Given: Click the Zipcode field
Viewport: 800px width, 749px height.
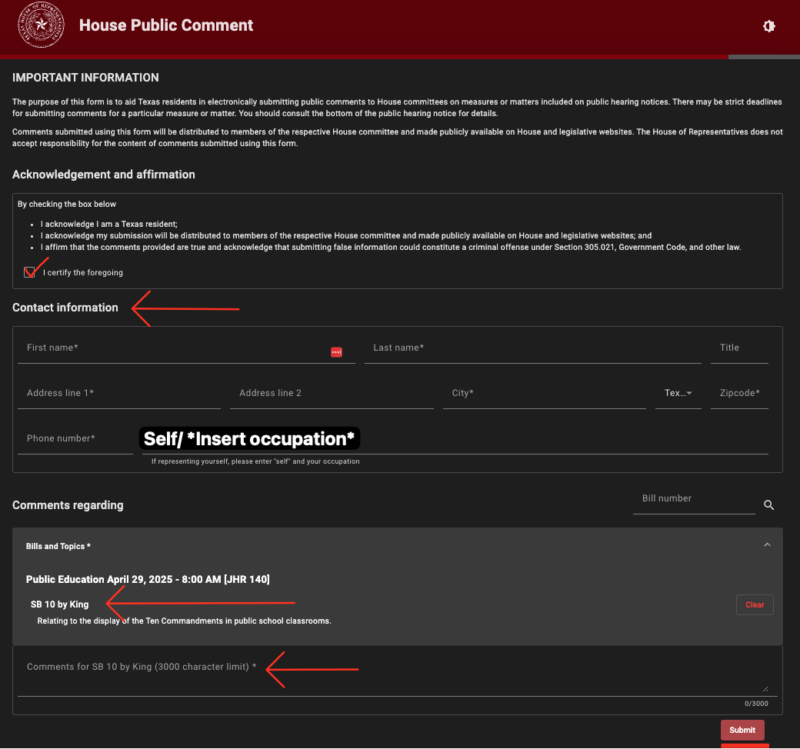Looking at the screenshot, I should [x=740, y=393].
